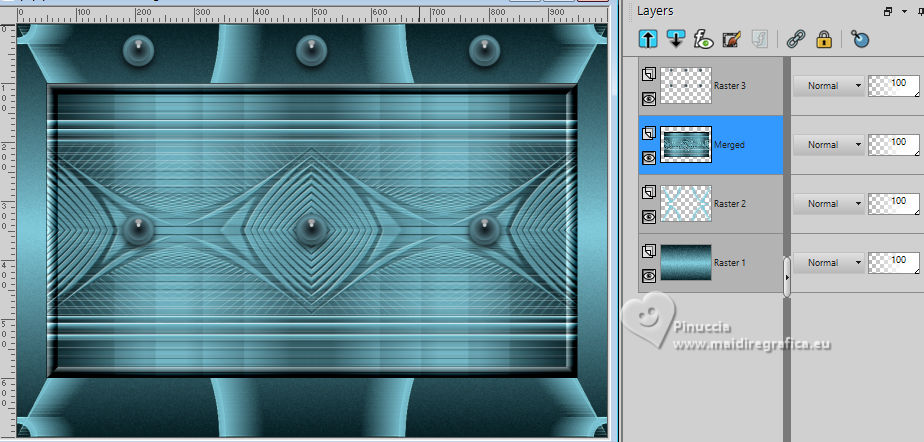Toggle the lock transparency padlock icon
The height and width of the screenshot is (442, 924).
(824, 39)
